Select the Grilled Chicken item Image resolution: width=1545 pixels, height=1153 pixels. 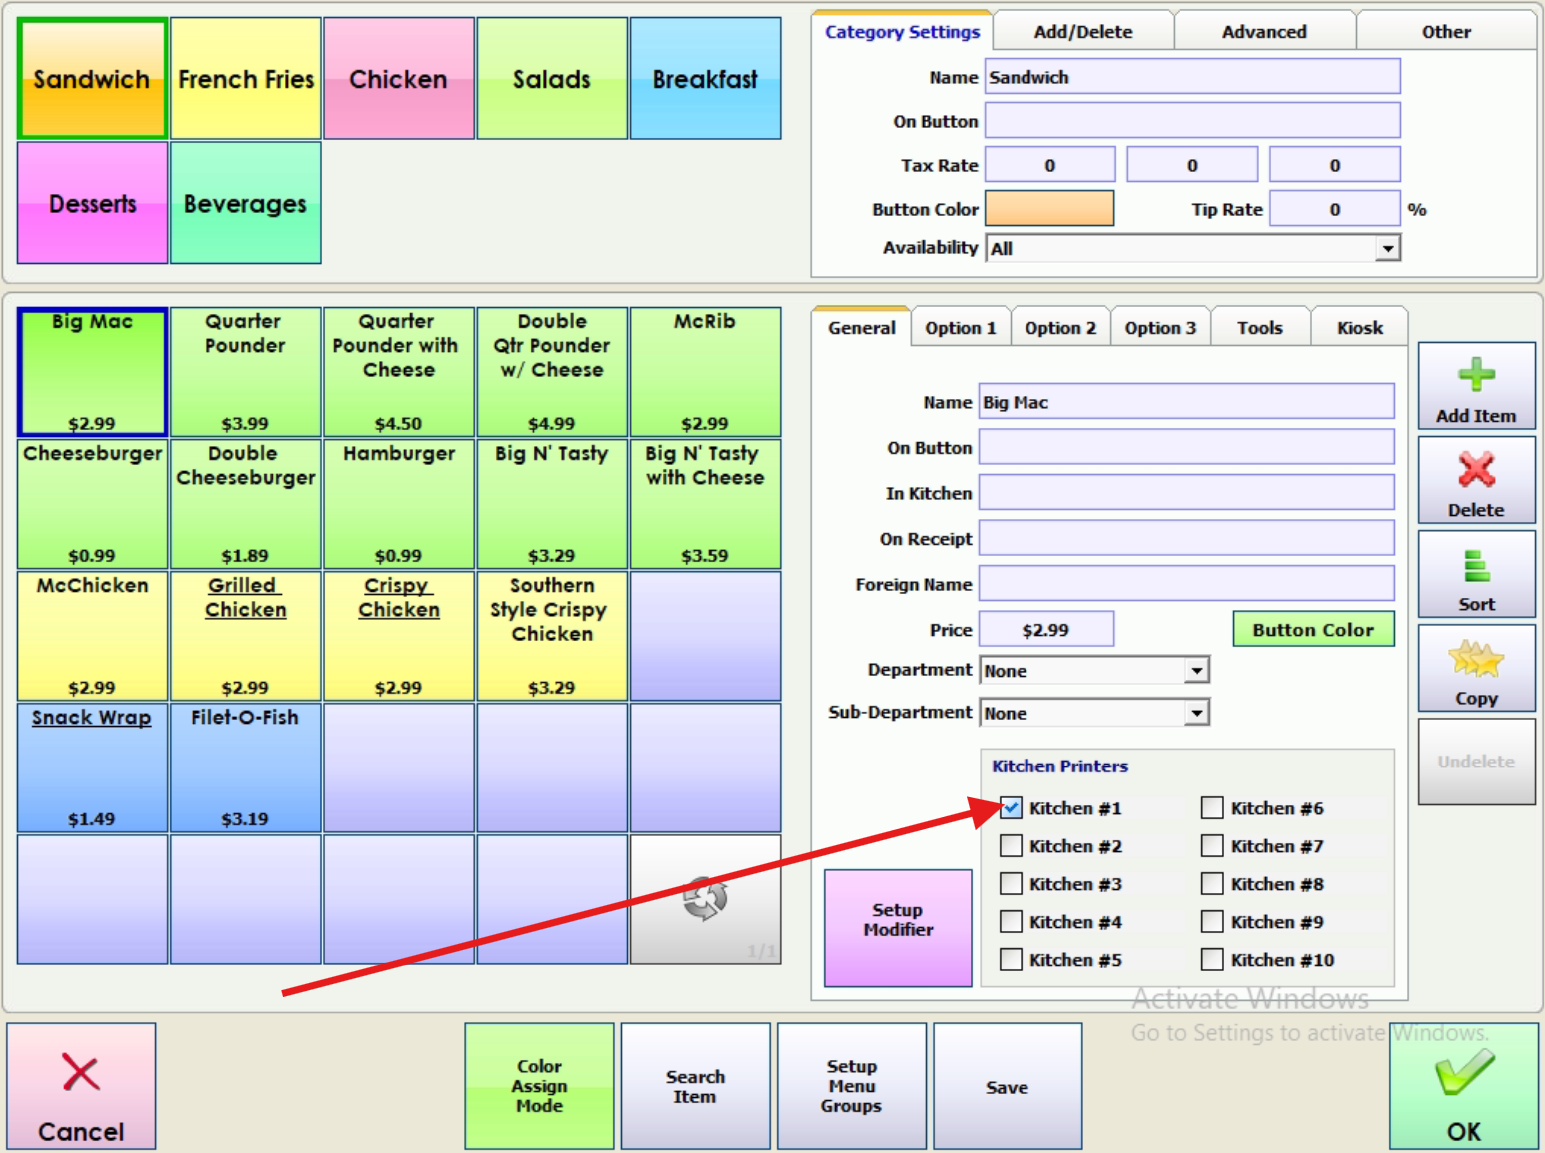pos(246,636)
